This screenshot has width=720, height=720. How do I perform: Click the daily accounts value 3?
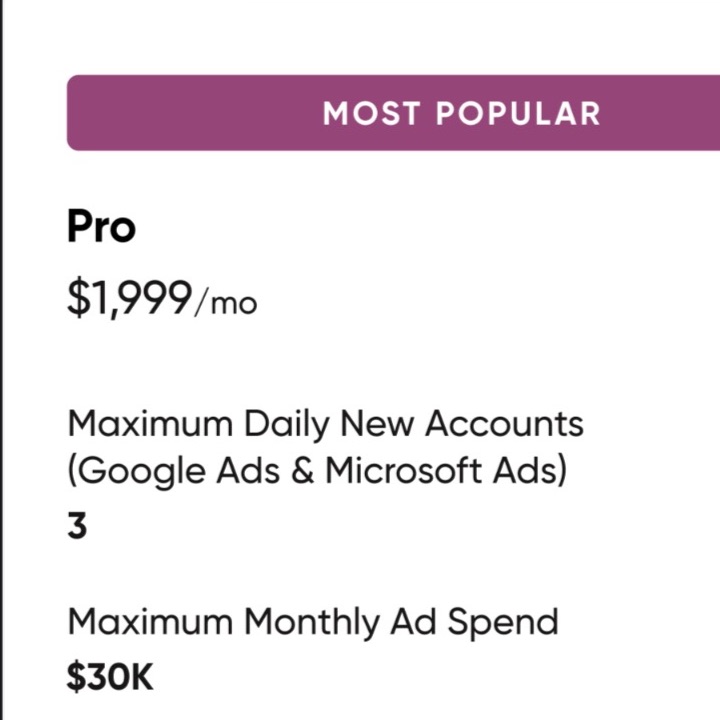coord(77,527)
